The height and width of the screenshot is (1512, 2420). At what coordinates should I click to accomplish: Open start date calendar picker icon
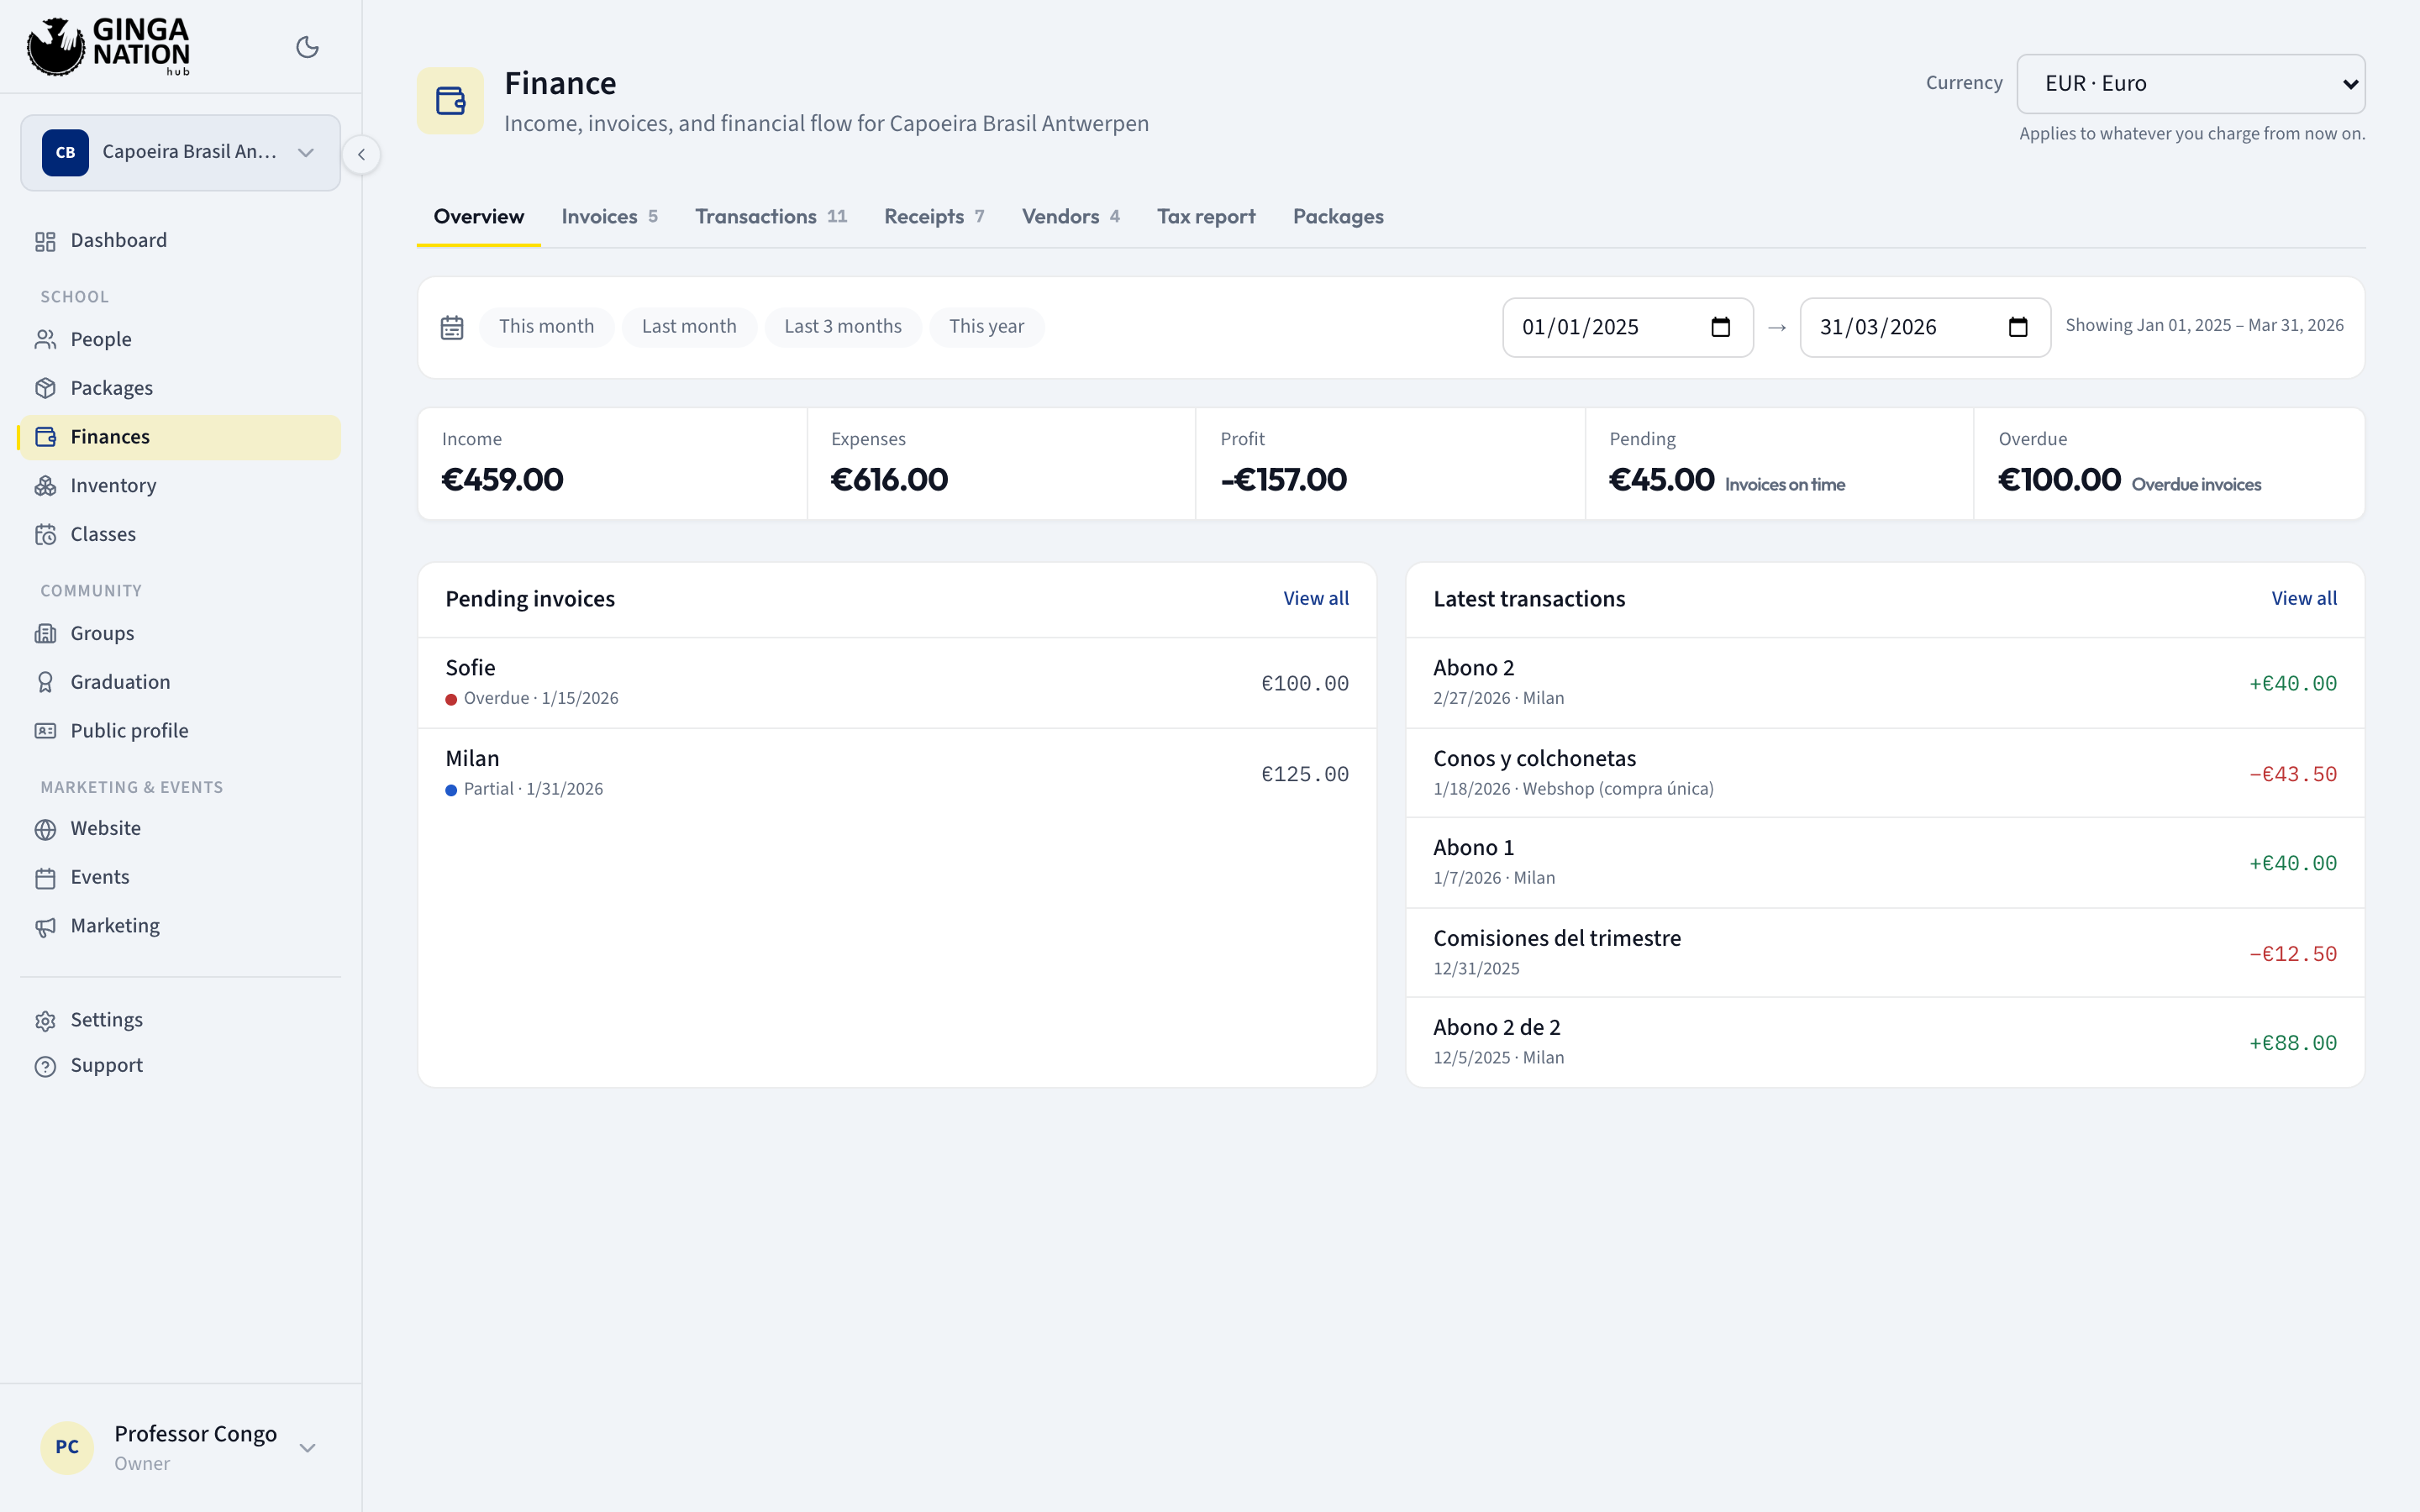coord(1720,327)
